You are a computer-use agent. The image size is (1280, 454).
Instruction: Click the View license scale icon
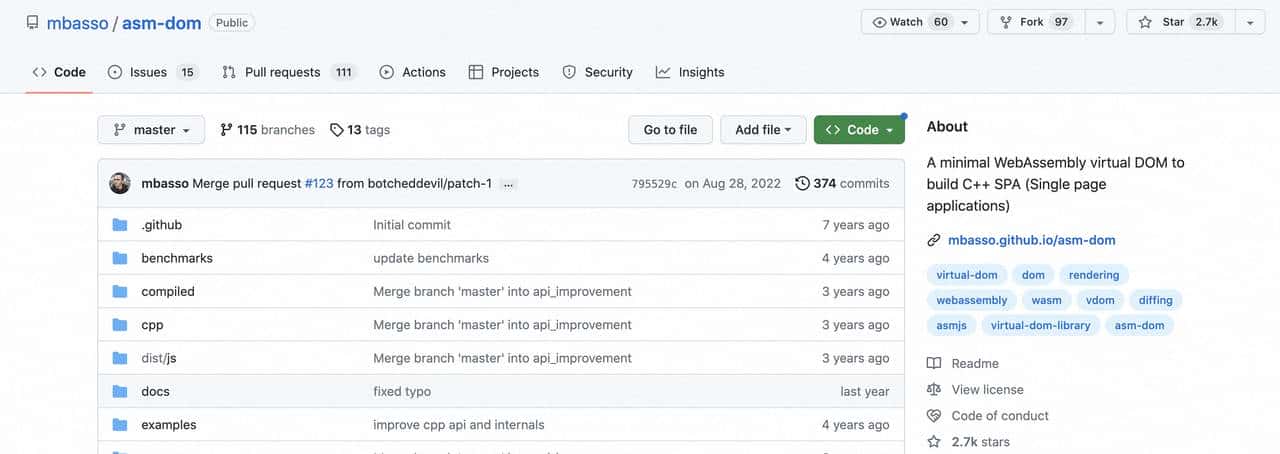pos(934,390)
